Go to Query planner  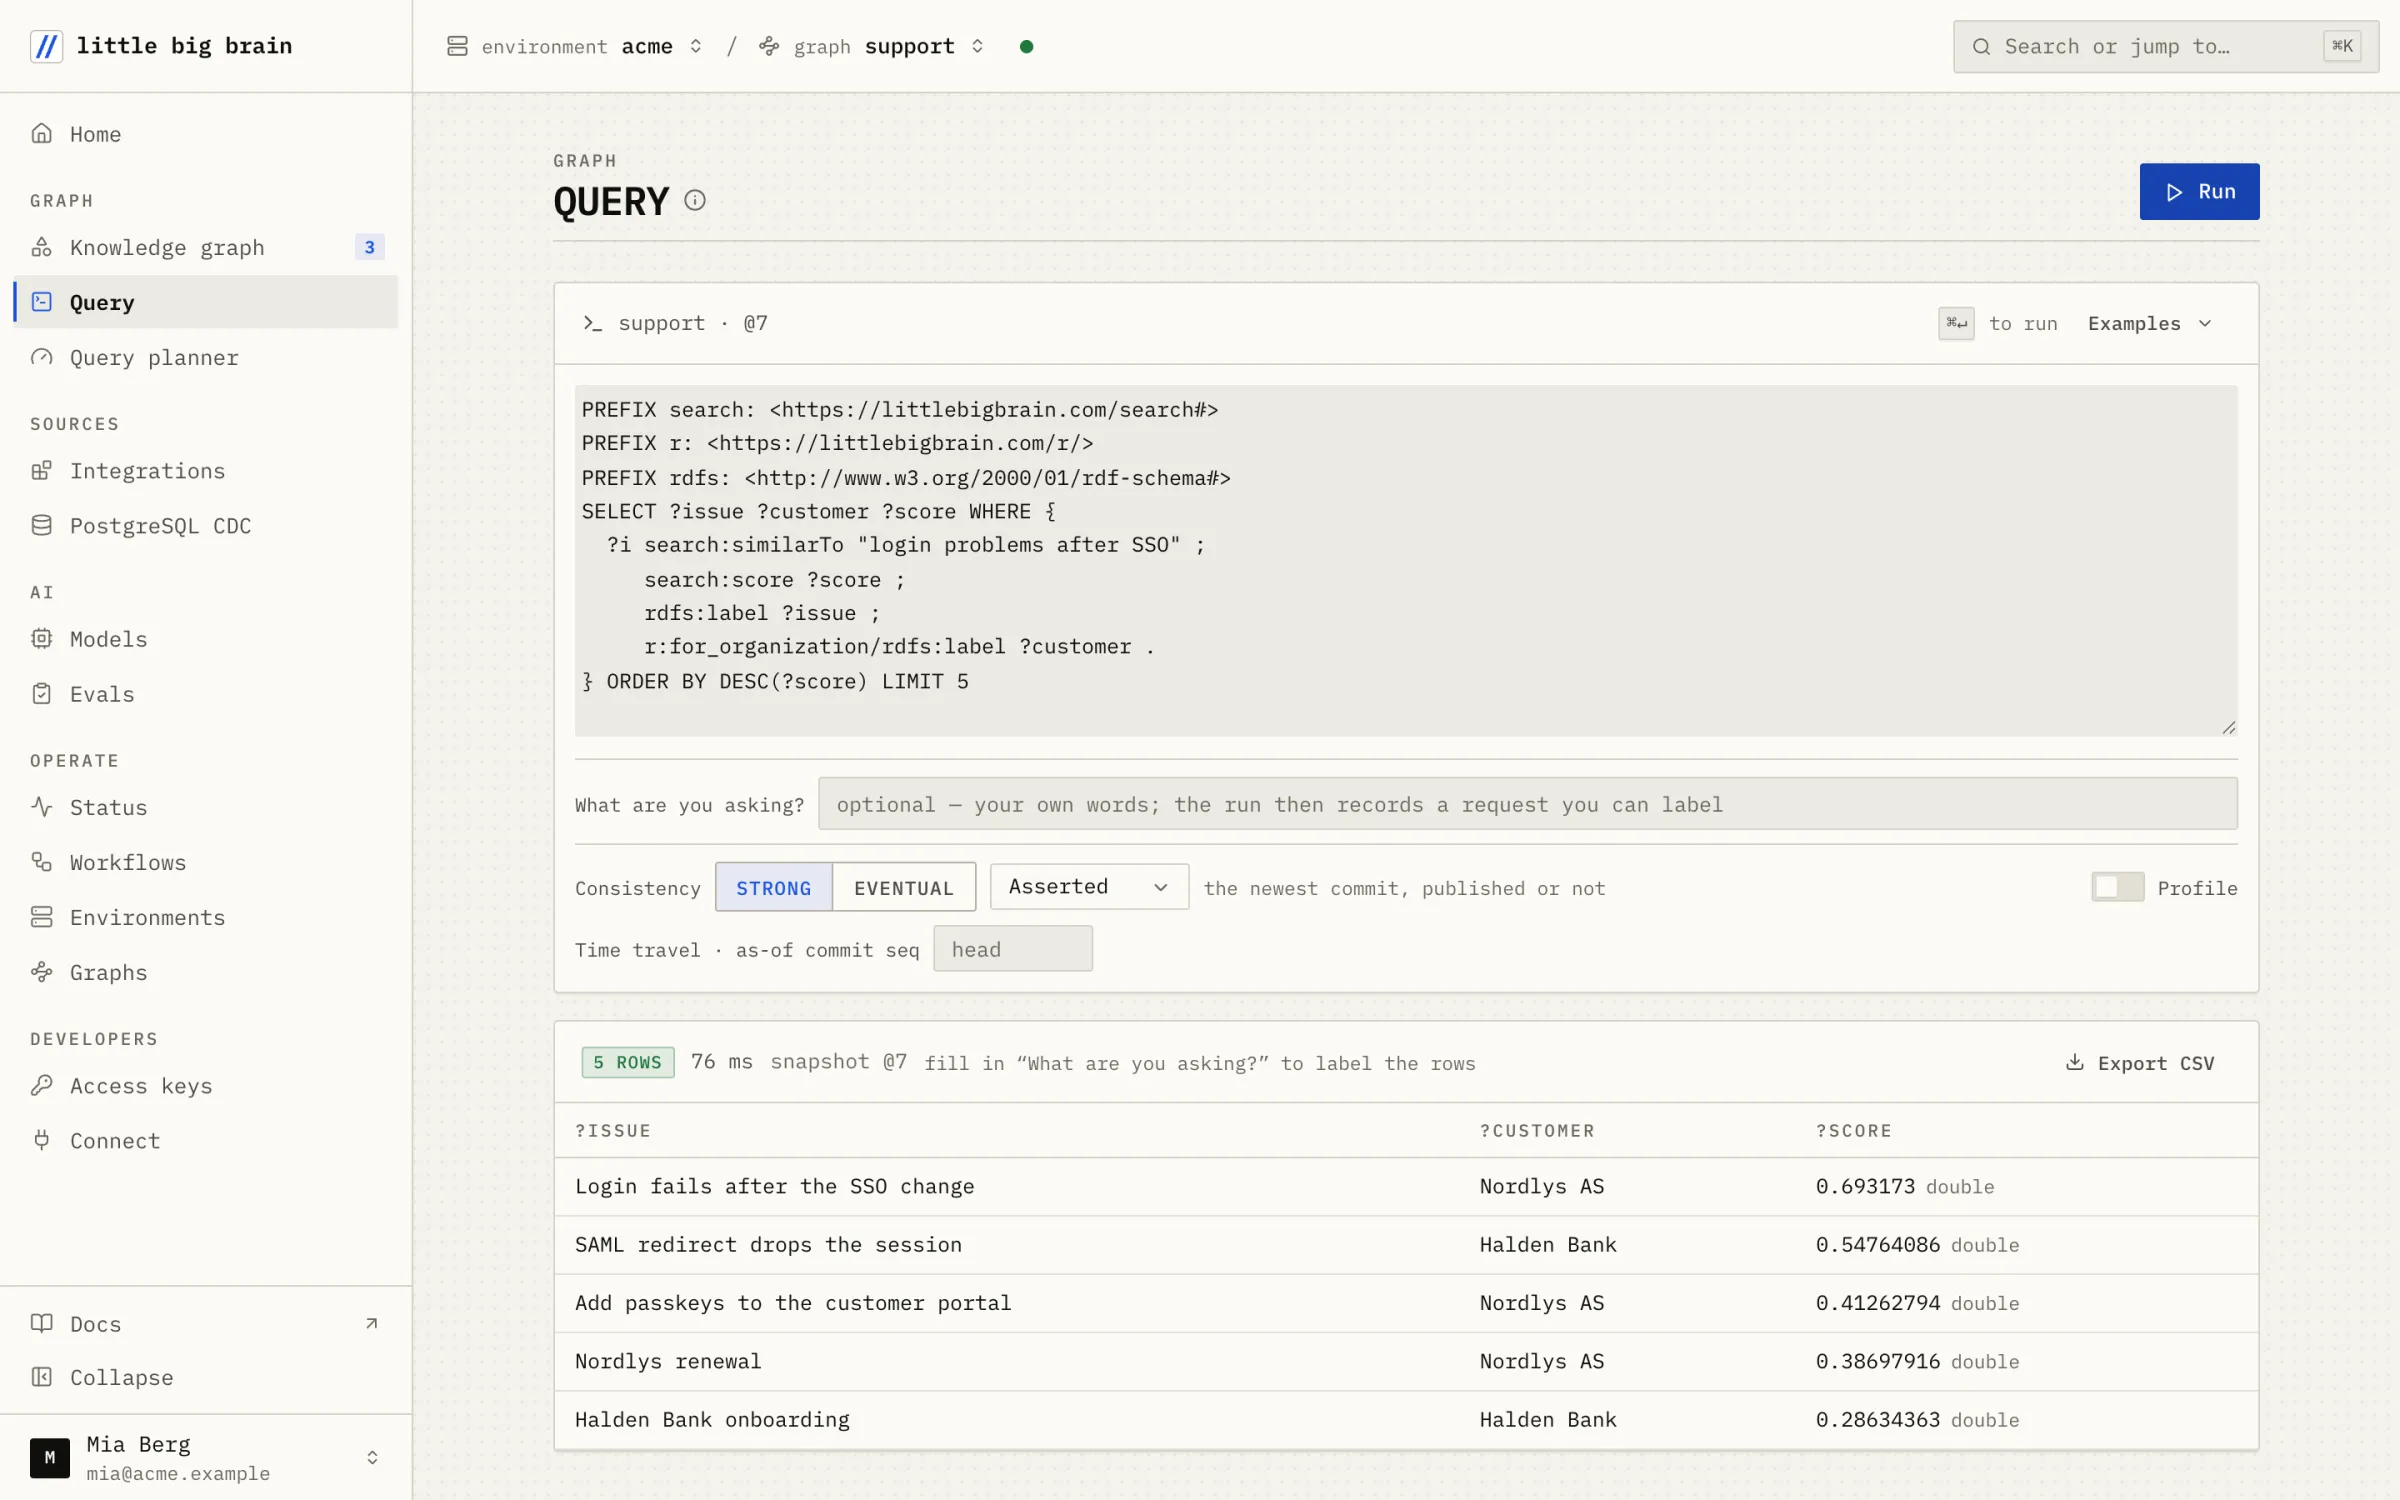(205, 357)
